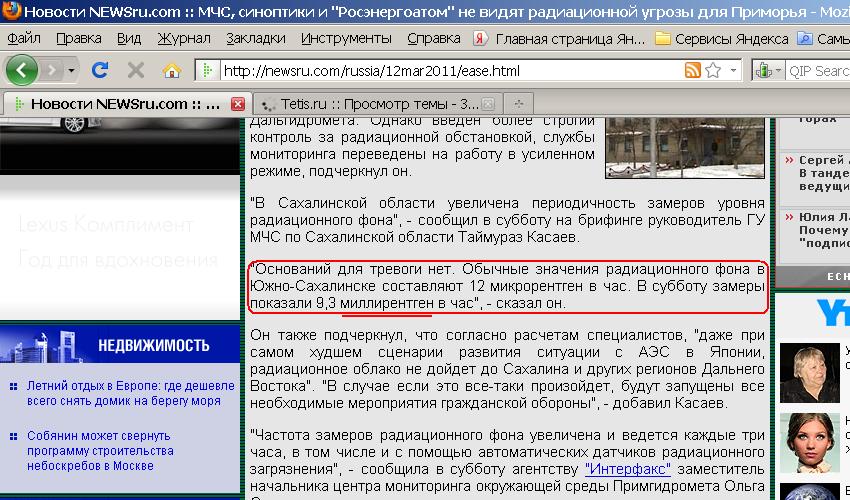Screen dimensions: 850x500
Task: Click the words '9,3 миллирентген в час'
Action: [x=395, y=303]
